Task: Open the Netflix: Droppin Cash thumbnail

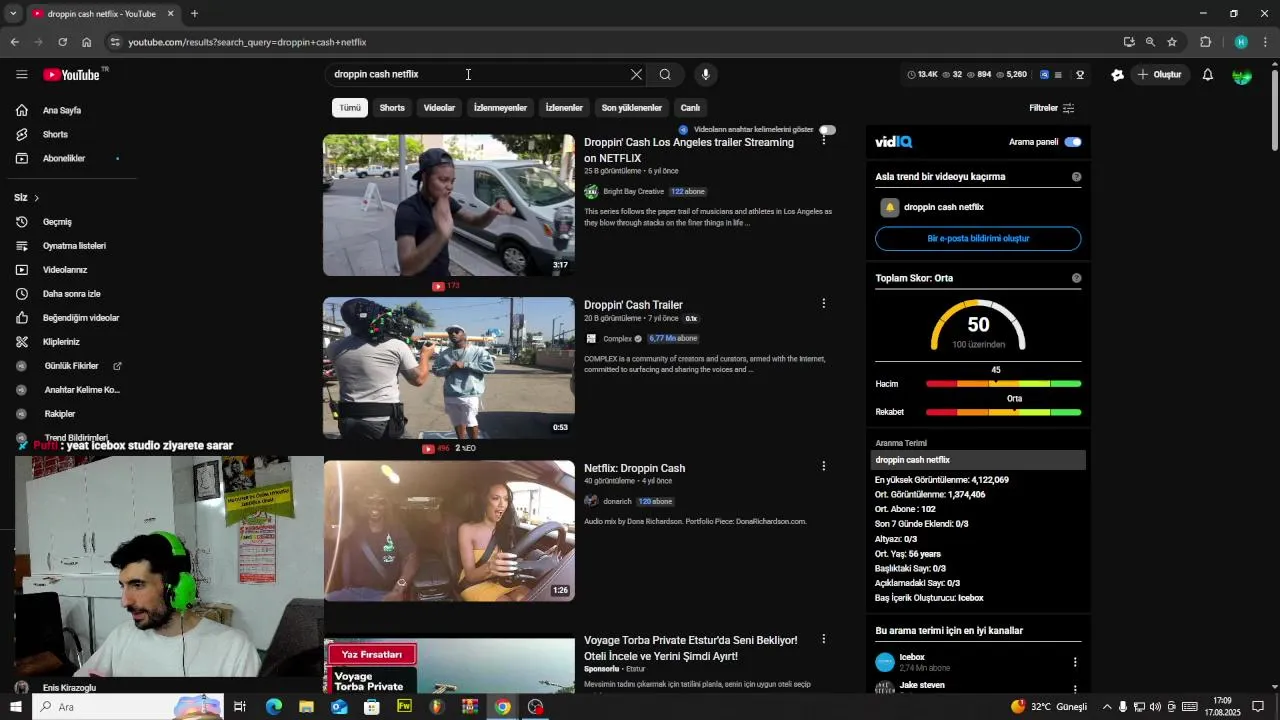Action: [x=449, y=531]
